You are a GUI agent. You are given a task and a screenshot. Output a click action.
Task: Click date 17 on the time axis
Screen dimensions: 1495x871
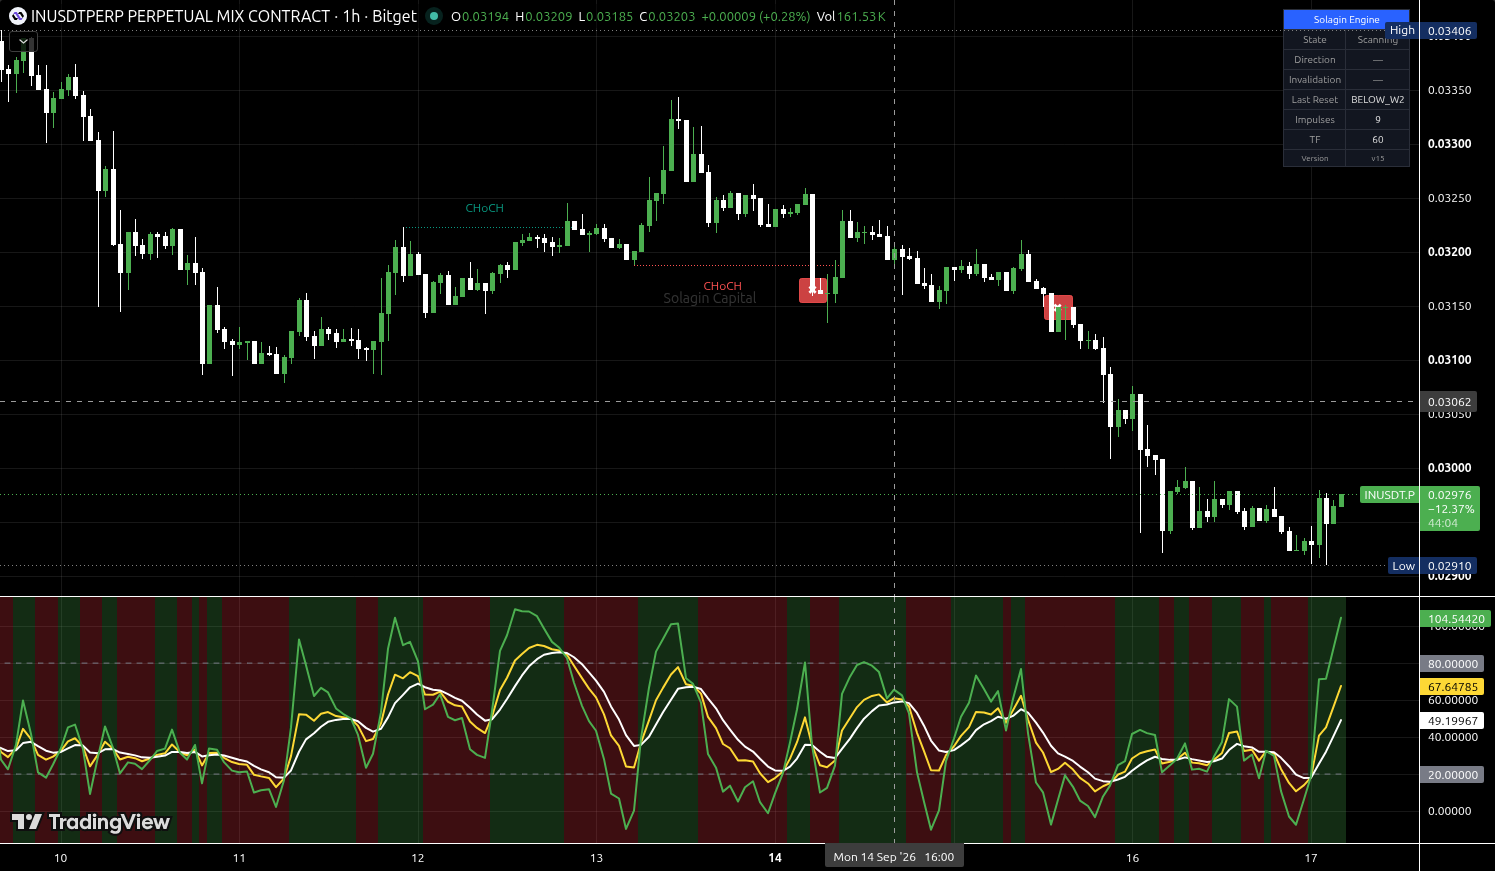tap(1311, 858)
